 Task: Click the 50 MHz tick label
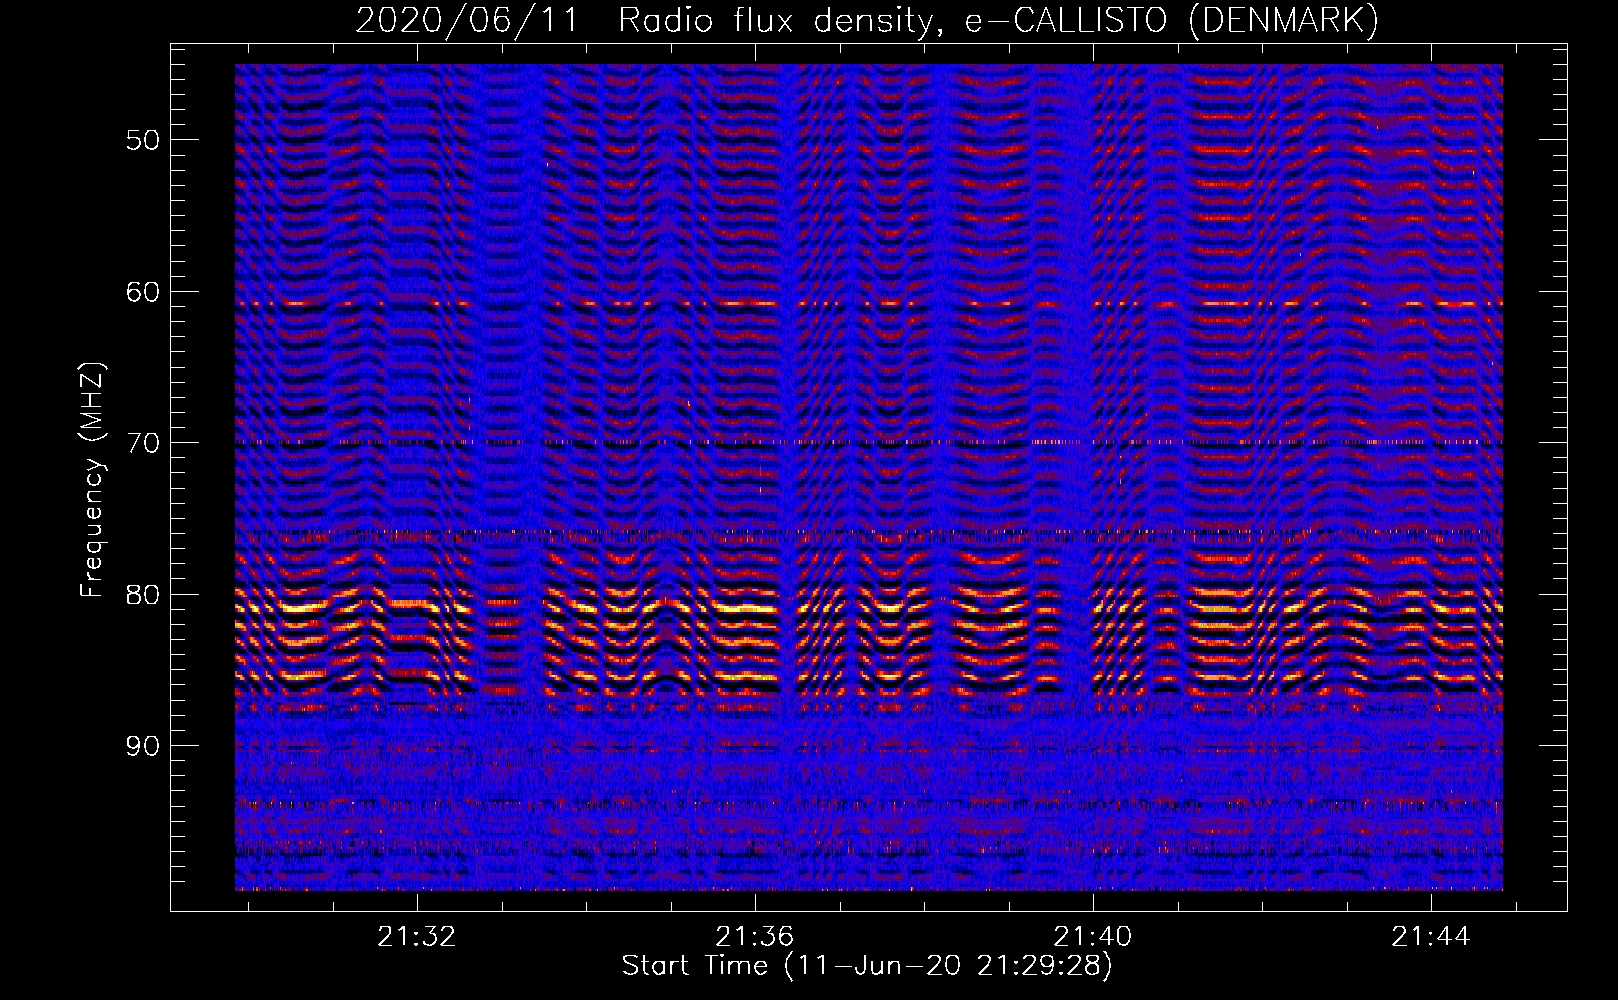click(142, 140)
